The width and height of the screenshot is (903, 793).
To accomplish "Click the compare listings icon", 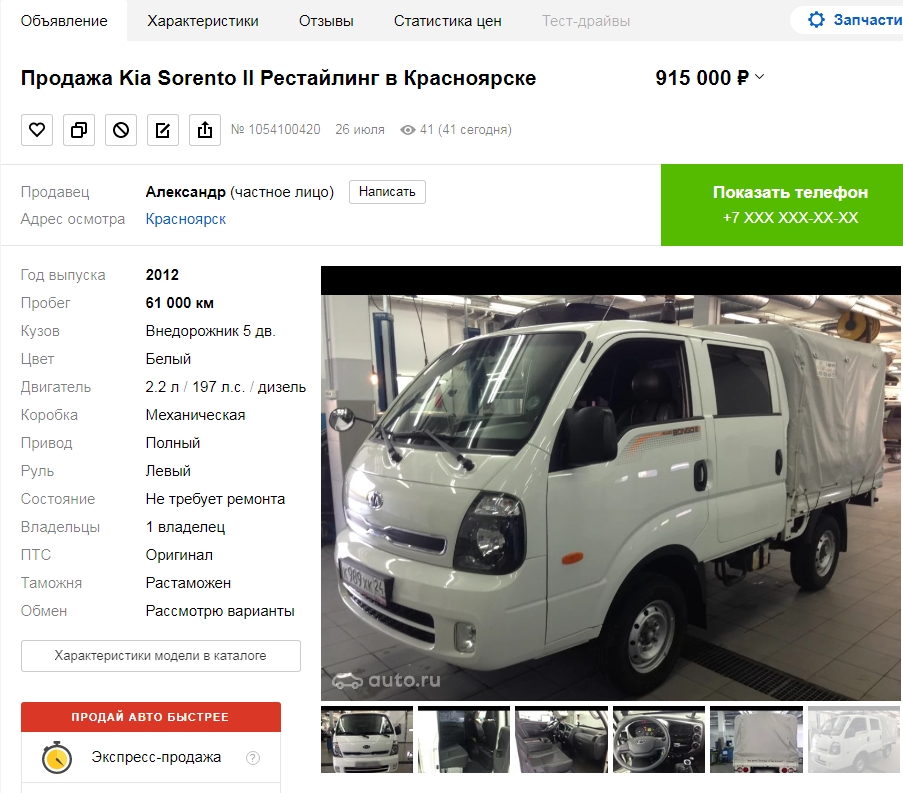I will coord(79,130).
